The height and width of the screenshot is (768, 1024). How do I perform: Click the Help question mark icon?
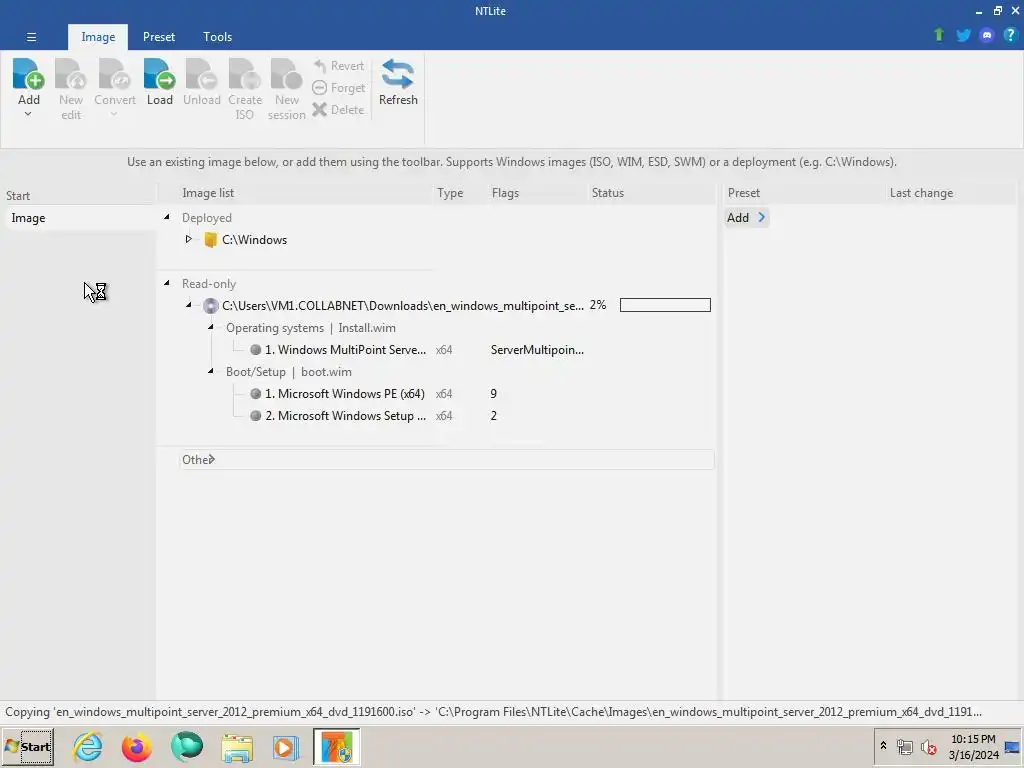pos(1010,35)
